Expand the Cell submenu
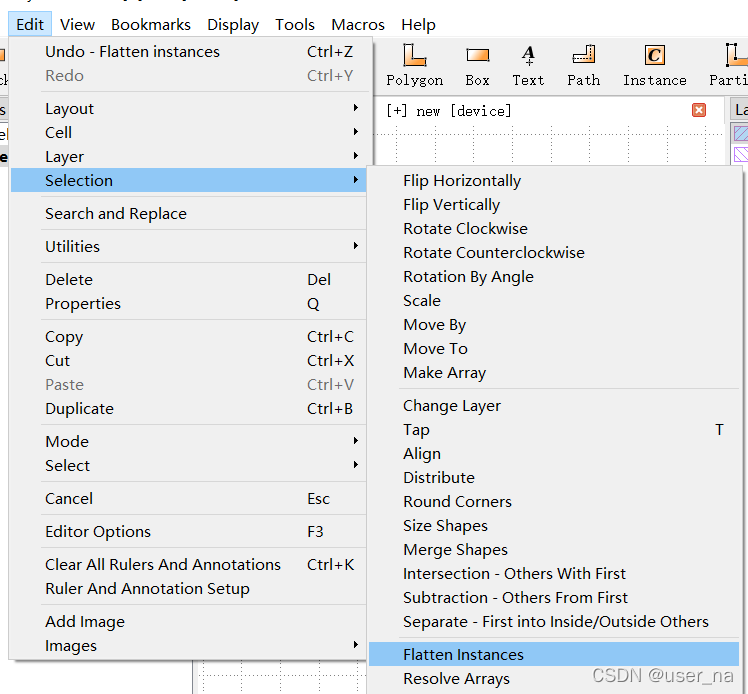The height and width of the screenshot is (694, 748). (188, 132)
